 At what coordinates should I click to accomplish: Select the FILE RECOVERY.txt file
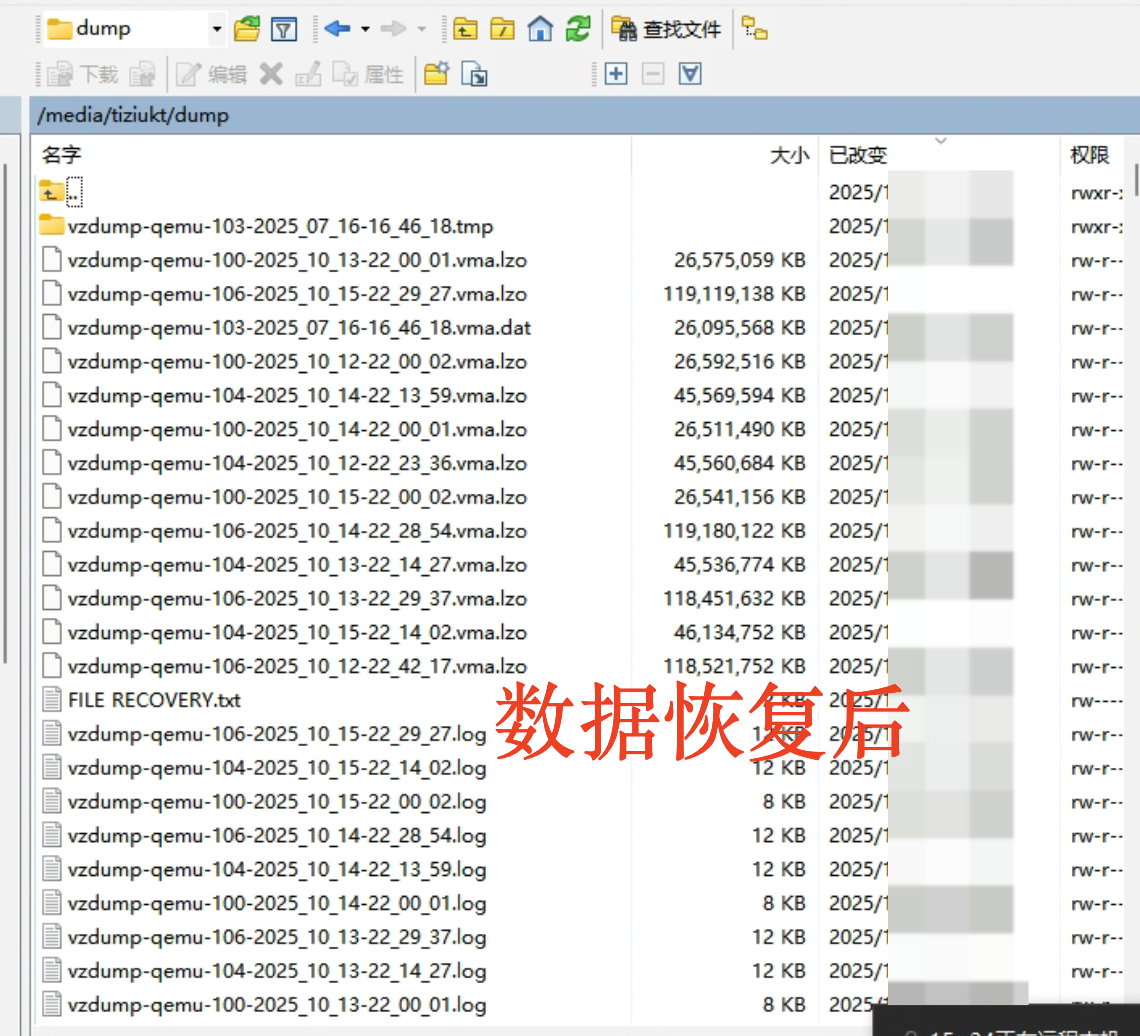tap(154, 700)
